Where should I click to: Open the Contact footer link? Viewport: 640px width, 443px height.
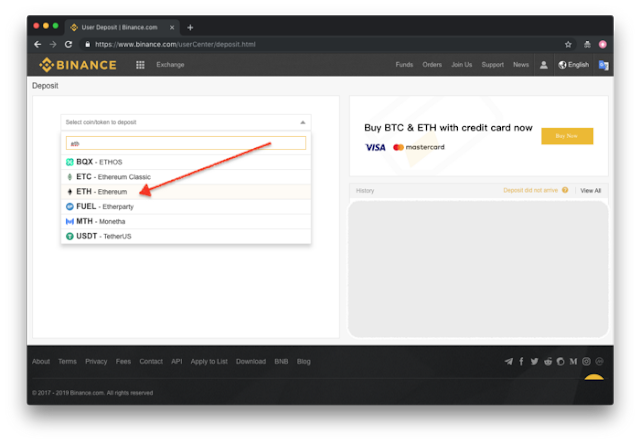tap(151, 362)
